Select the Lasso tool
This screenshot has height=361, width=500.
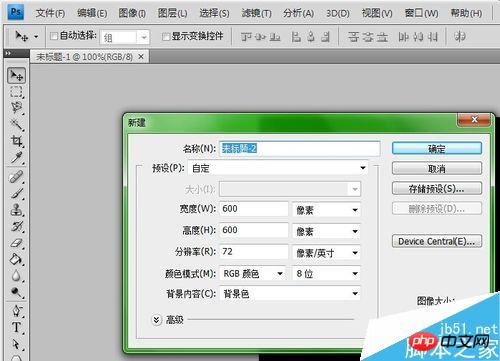coord(16,108)
